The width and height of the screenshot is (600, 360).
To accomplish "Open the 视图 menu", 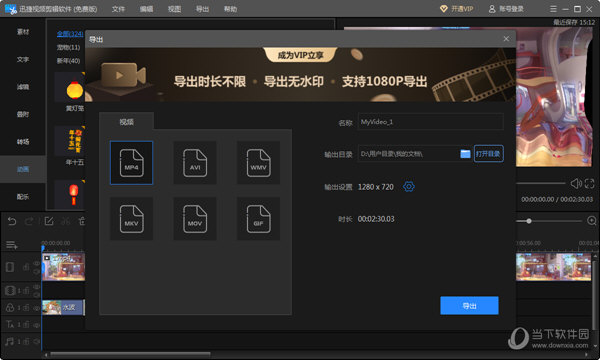I will (174, 9).
